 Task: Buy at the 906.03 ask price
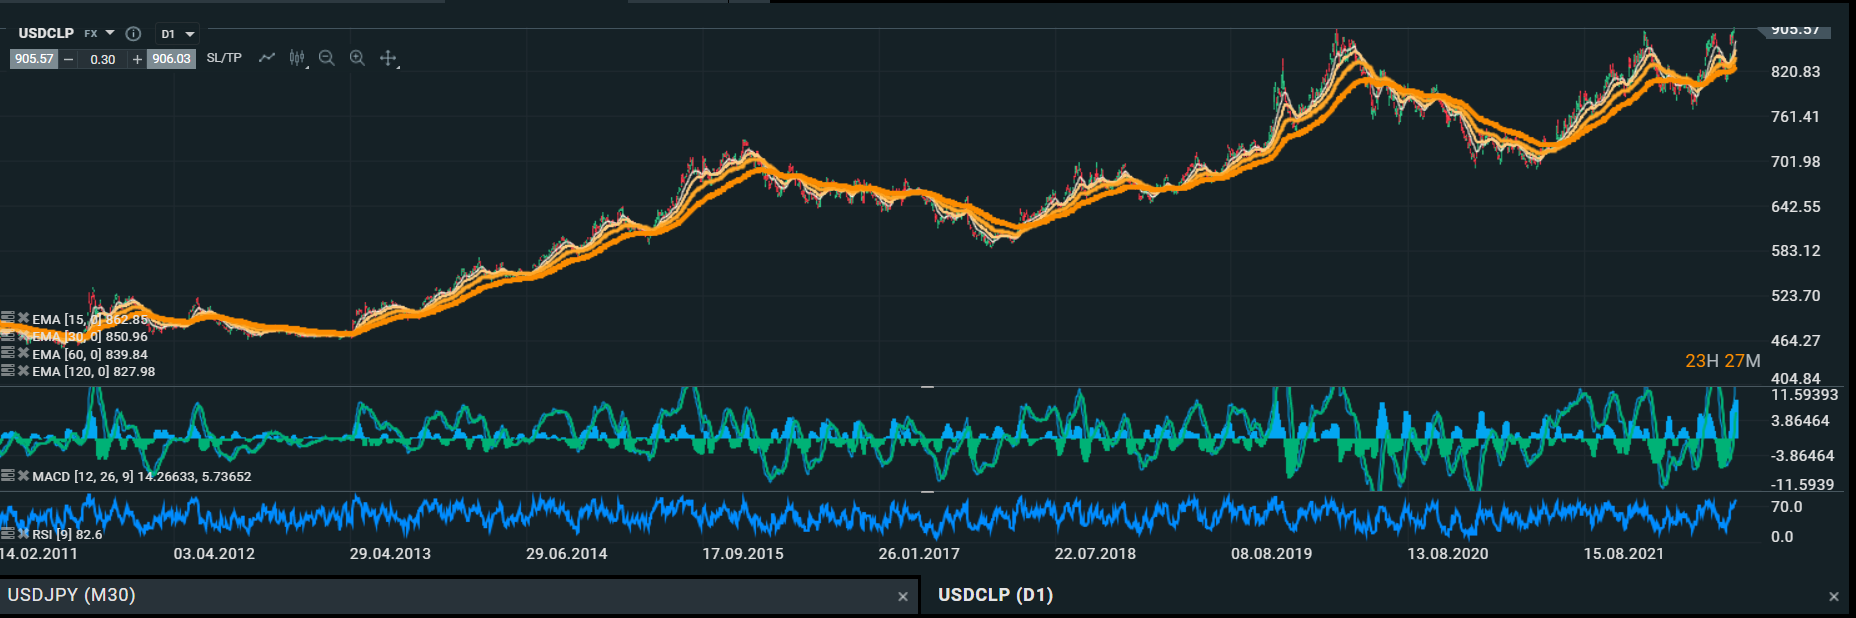[x=171, y=59]
